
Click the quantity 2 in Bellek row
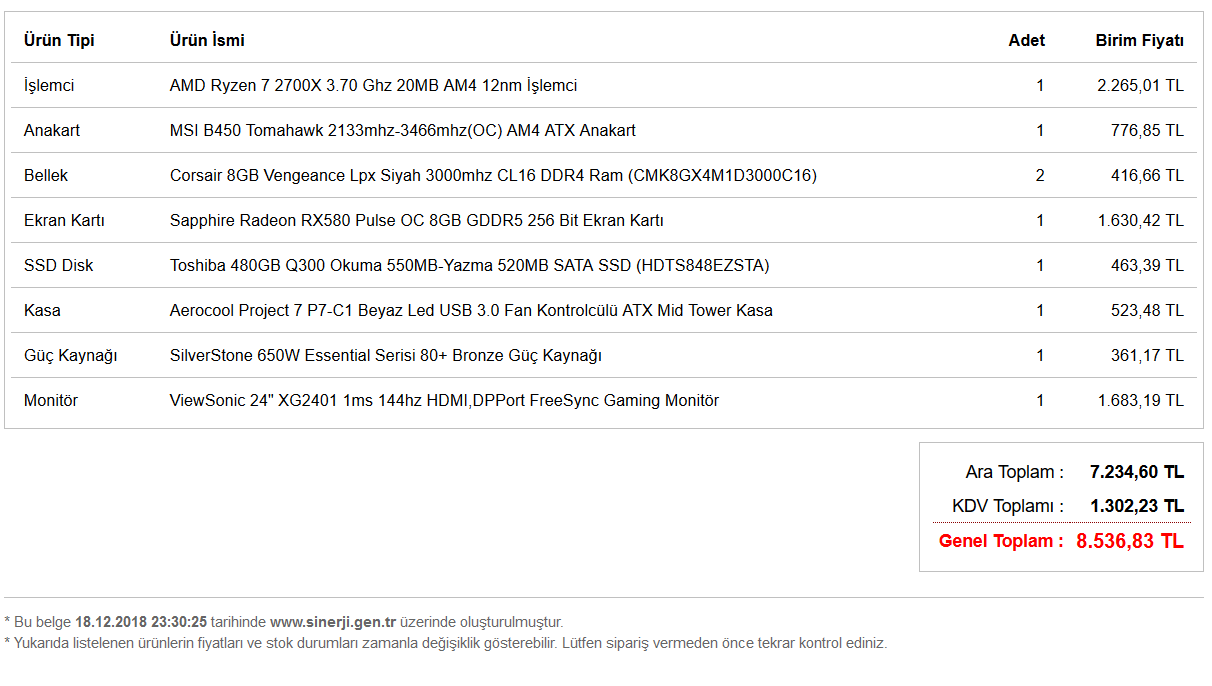point(1040,176)
